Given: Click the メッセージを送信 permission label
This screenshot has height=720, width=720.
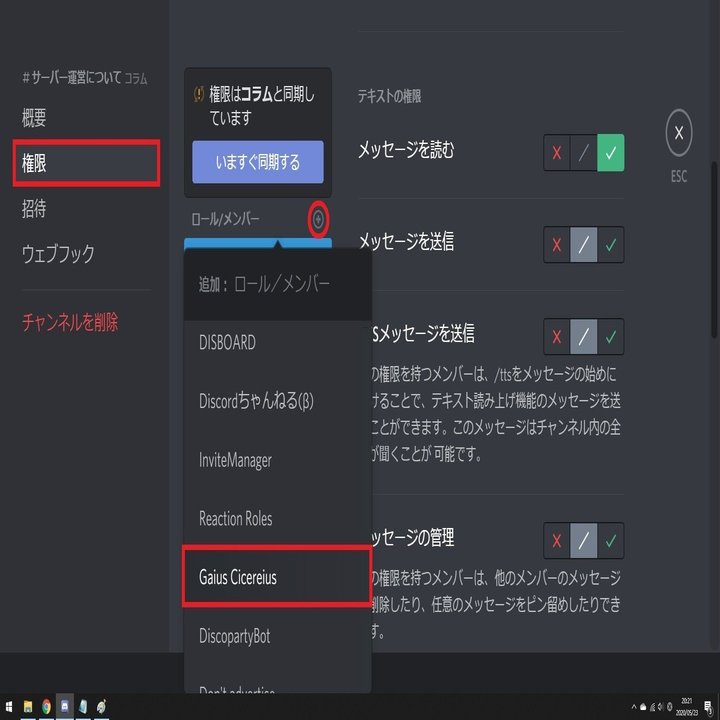Looking at the screenshot, I should (406, 241).
